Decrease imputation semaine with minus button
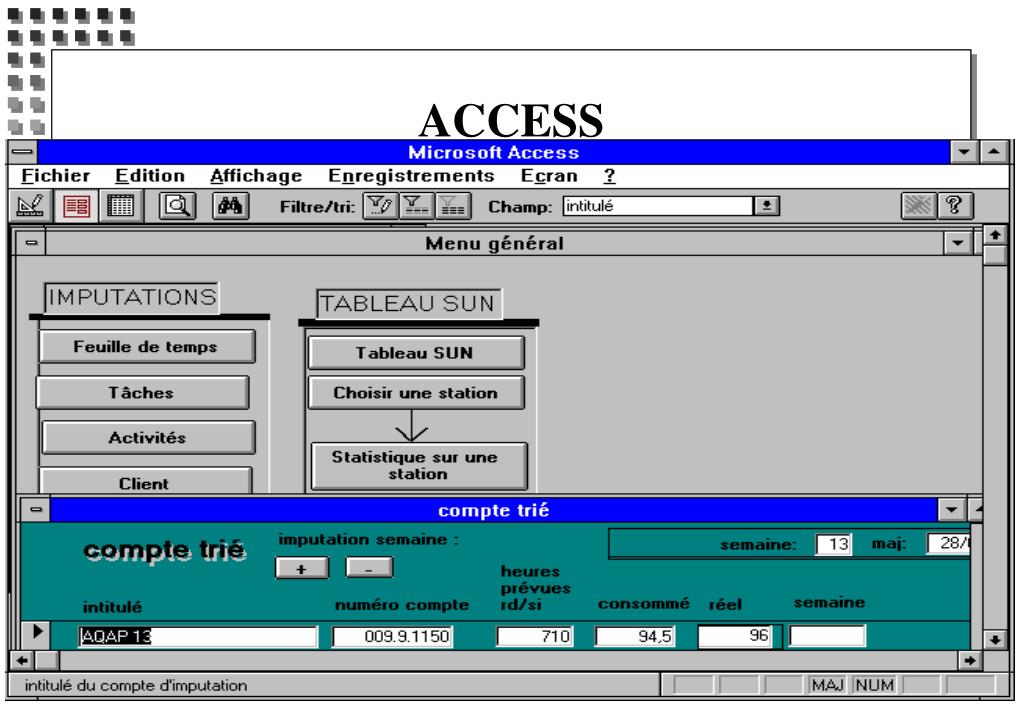This screenshot has height=708, width=1023. 369,568
